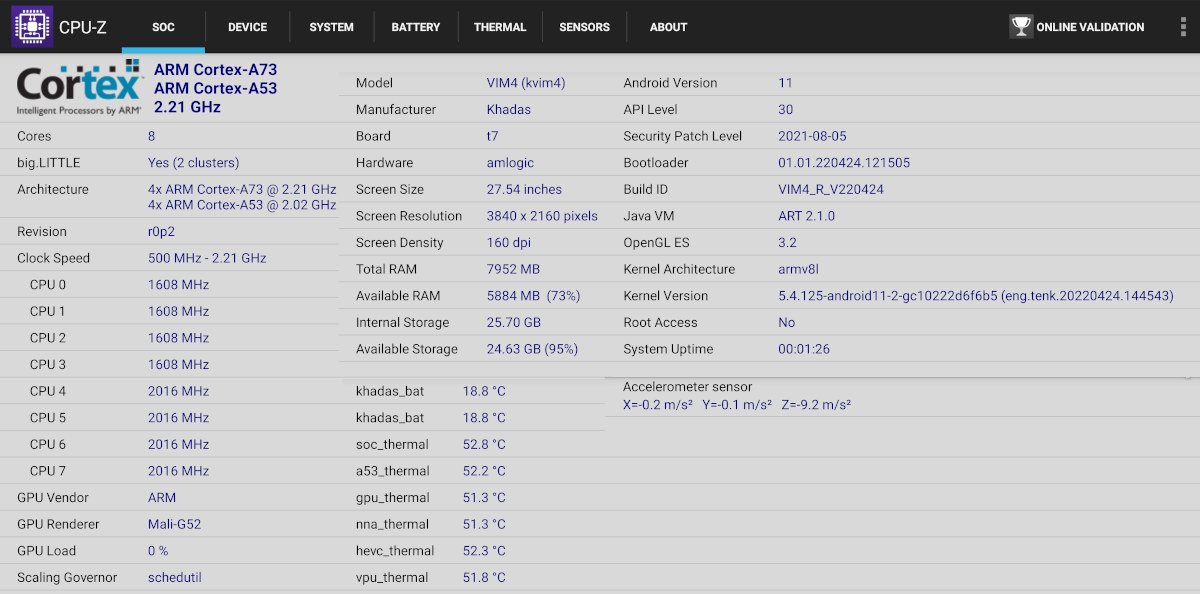Click the 'GPU Vendor' label
Screen dimensions: 1200x594
point(53,497)
